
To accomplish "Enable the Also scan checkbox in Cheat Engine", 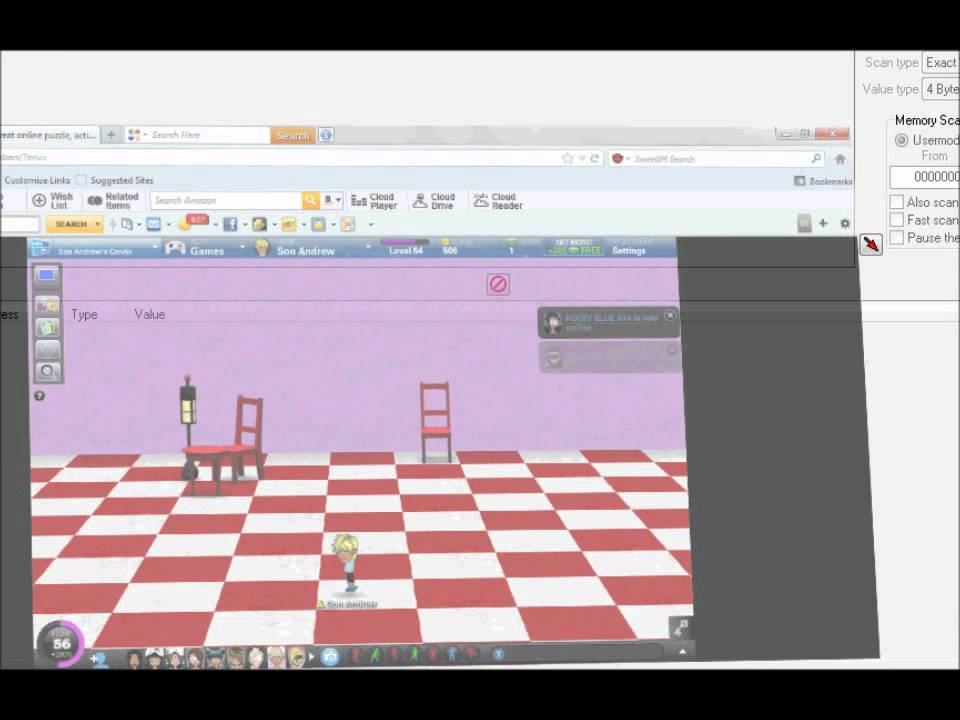I will click(x=897, y=202).
